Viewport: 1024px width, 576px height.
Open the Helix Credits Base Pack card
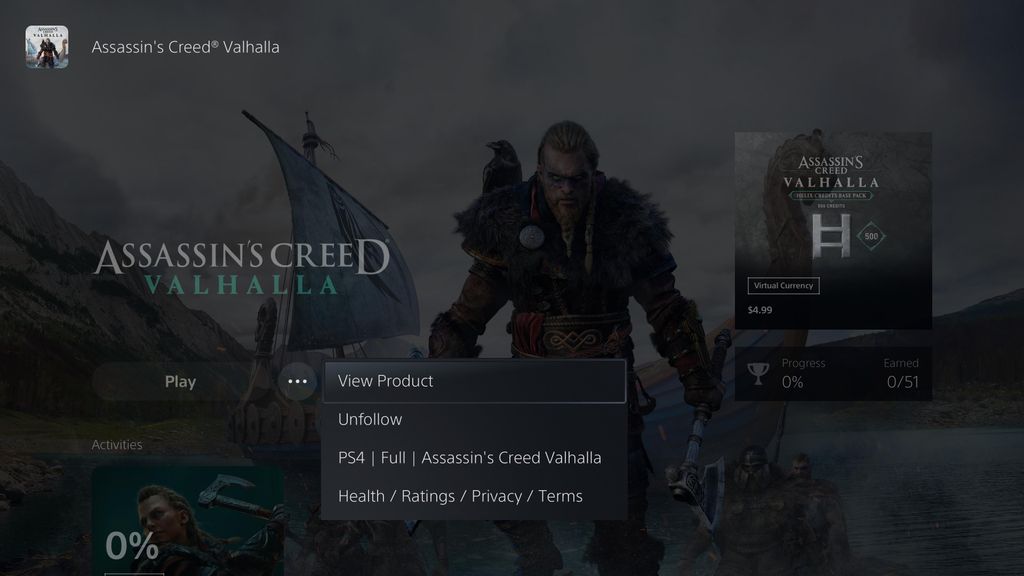coord(833,231)
